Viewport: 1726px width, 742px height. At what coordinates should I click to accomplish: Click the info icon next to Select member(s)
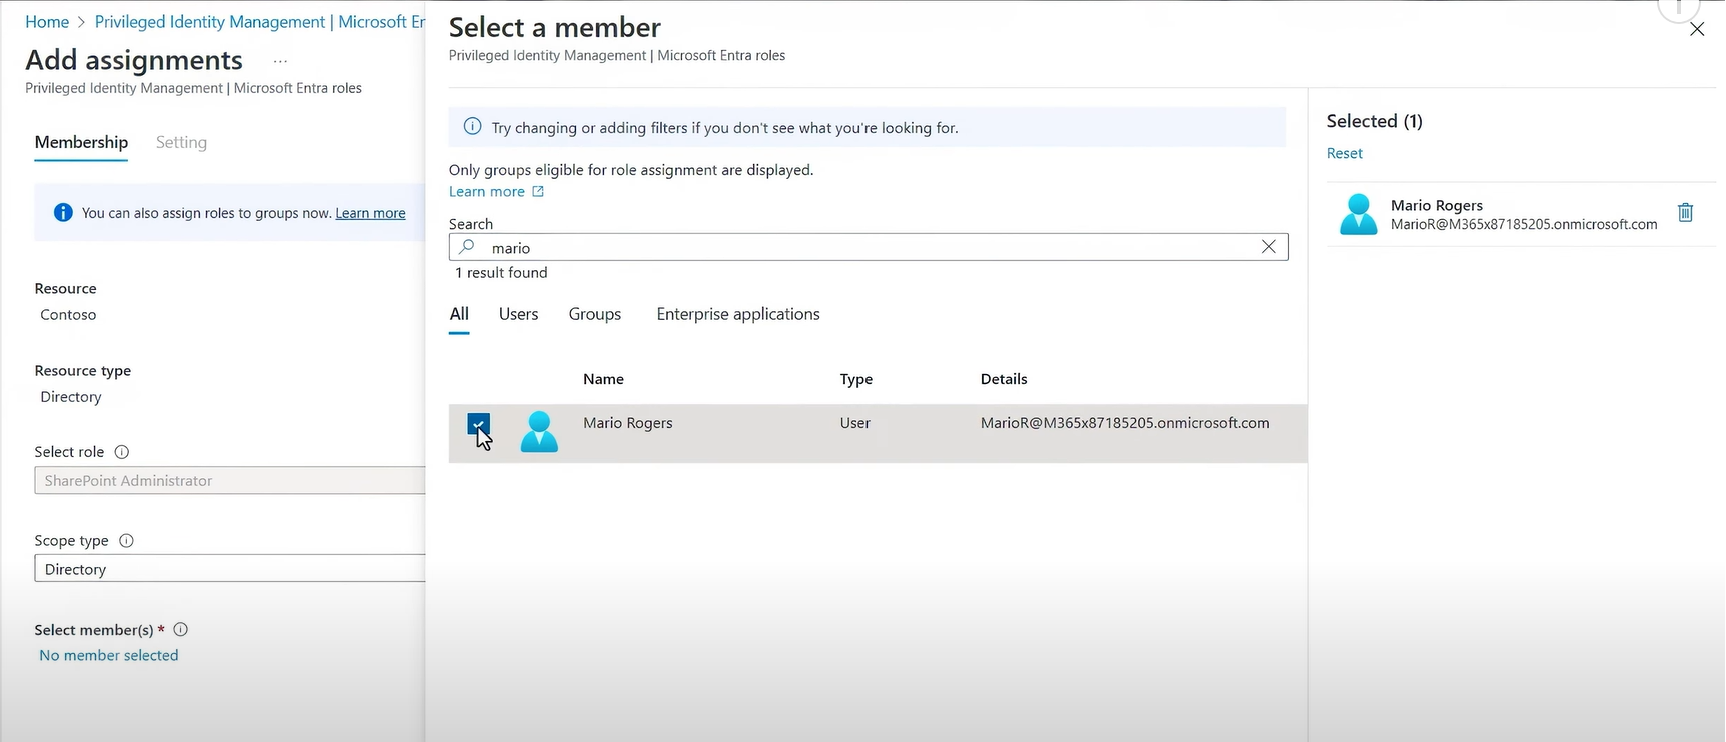click(x=181, y=630)
